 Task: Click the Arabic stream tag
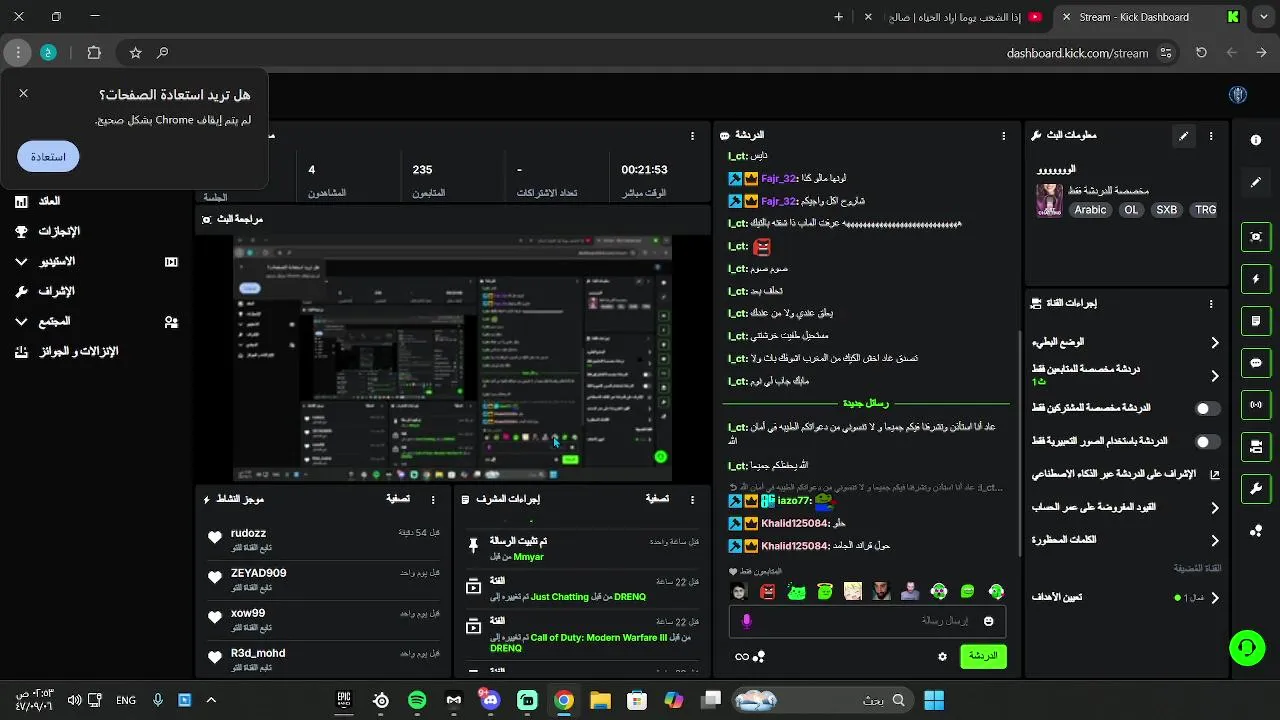click(1090, 211)
